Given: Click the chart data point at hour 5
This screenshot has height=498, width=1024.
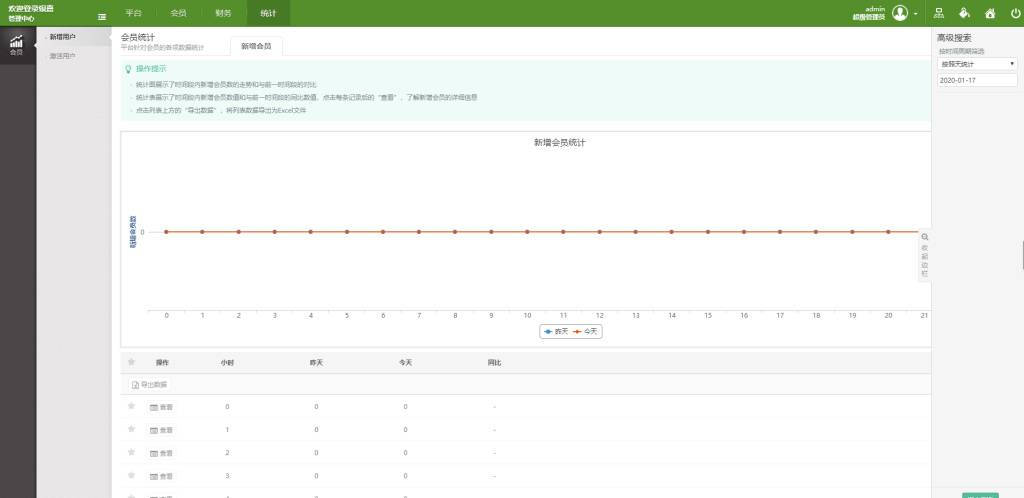Looking at the screenshot, I should [347, 232].
